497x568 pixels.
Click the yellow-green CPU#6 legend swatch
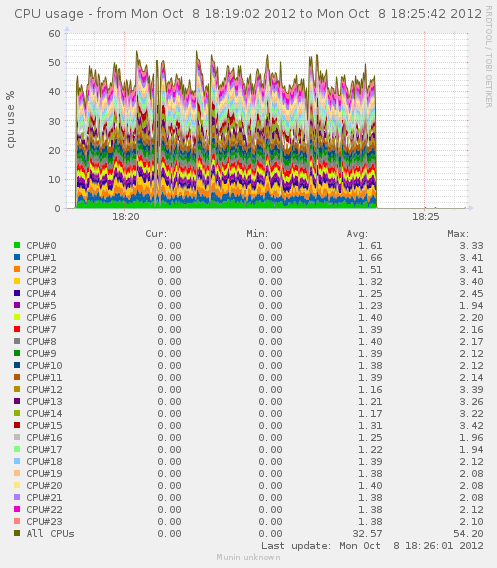click(x=17, y=317)
